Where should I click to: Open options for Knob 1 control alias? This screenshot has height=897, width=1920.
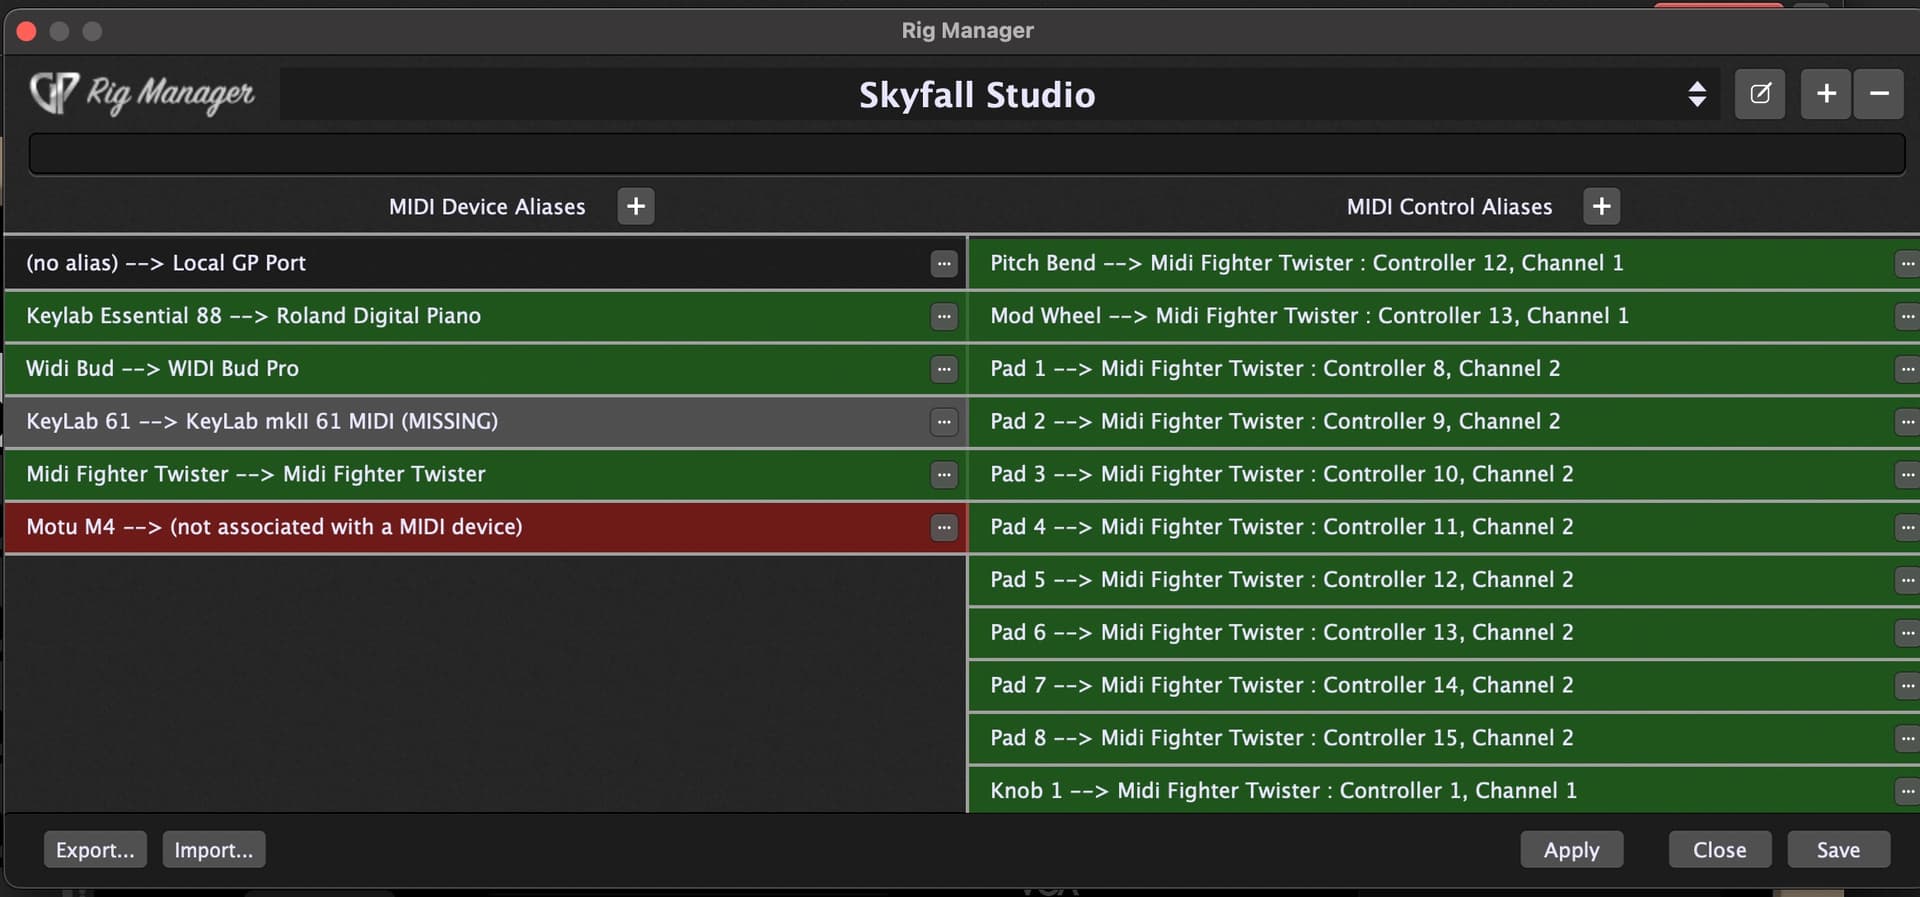tap(1907, 791)
